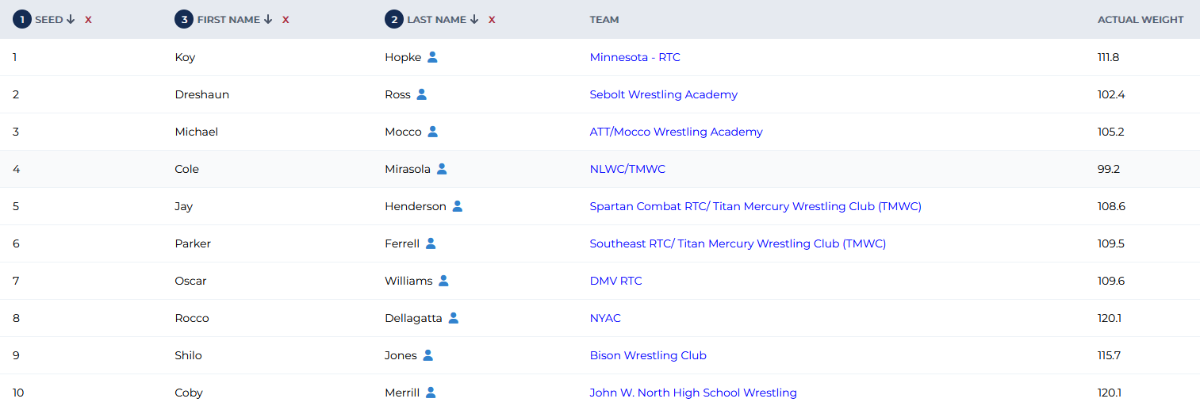Viewport: 1200px width, 410px height.
Task: Click the seed 7 row cell
Action: [16, 281]
